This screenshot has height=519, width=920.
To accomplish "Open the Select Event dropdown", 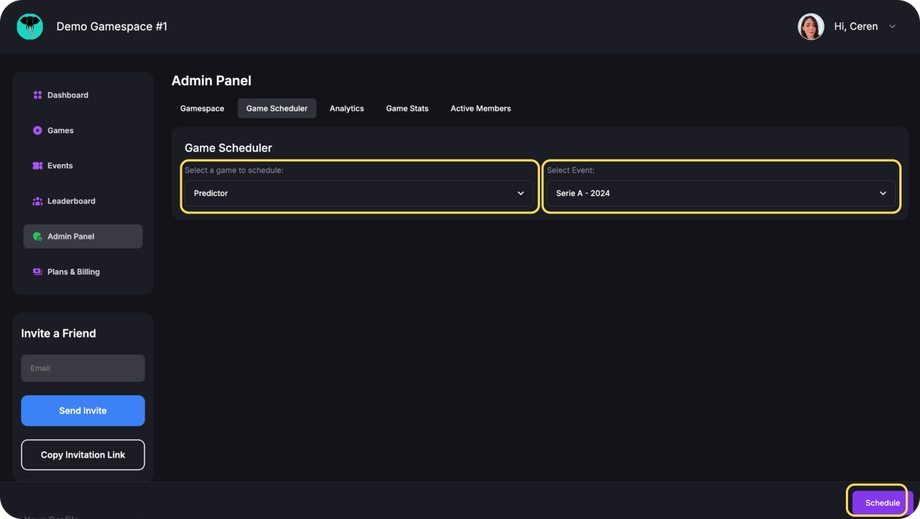I will click(720, 193).
